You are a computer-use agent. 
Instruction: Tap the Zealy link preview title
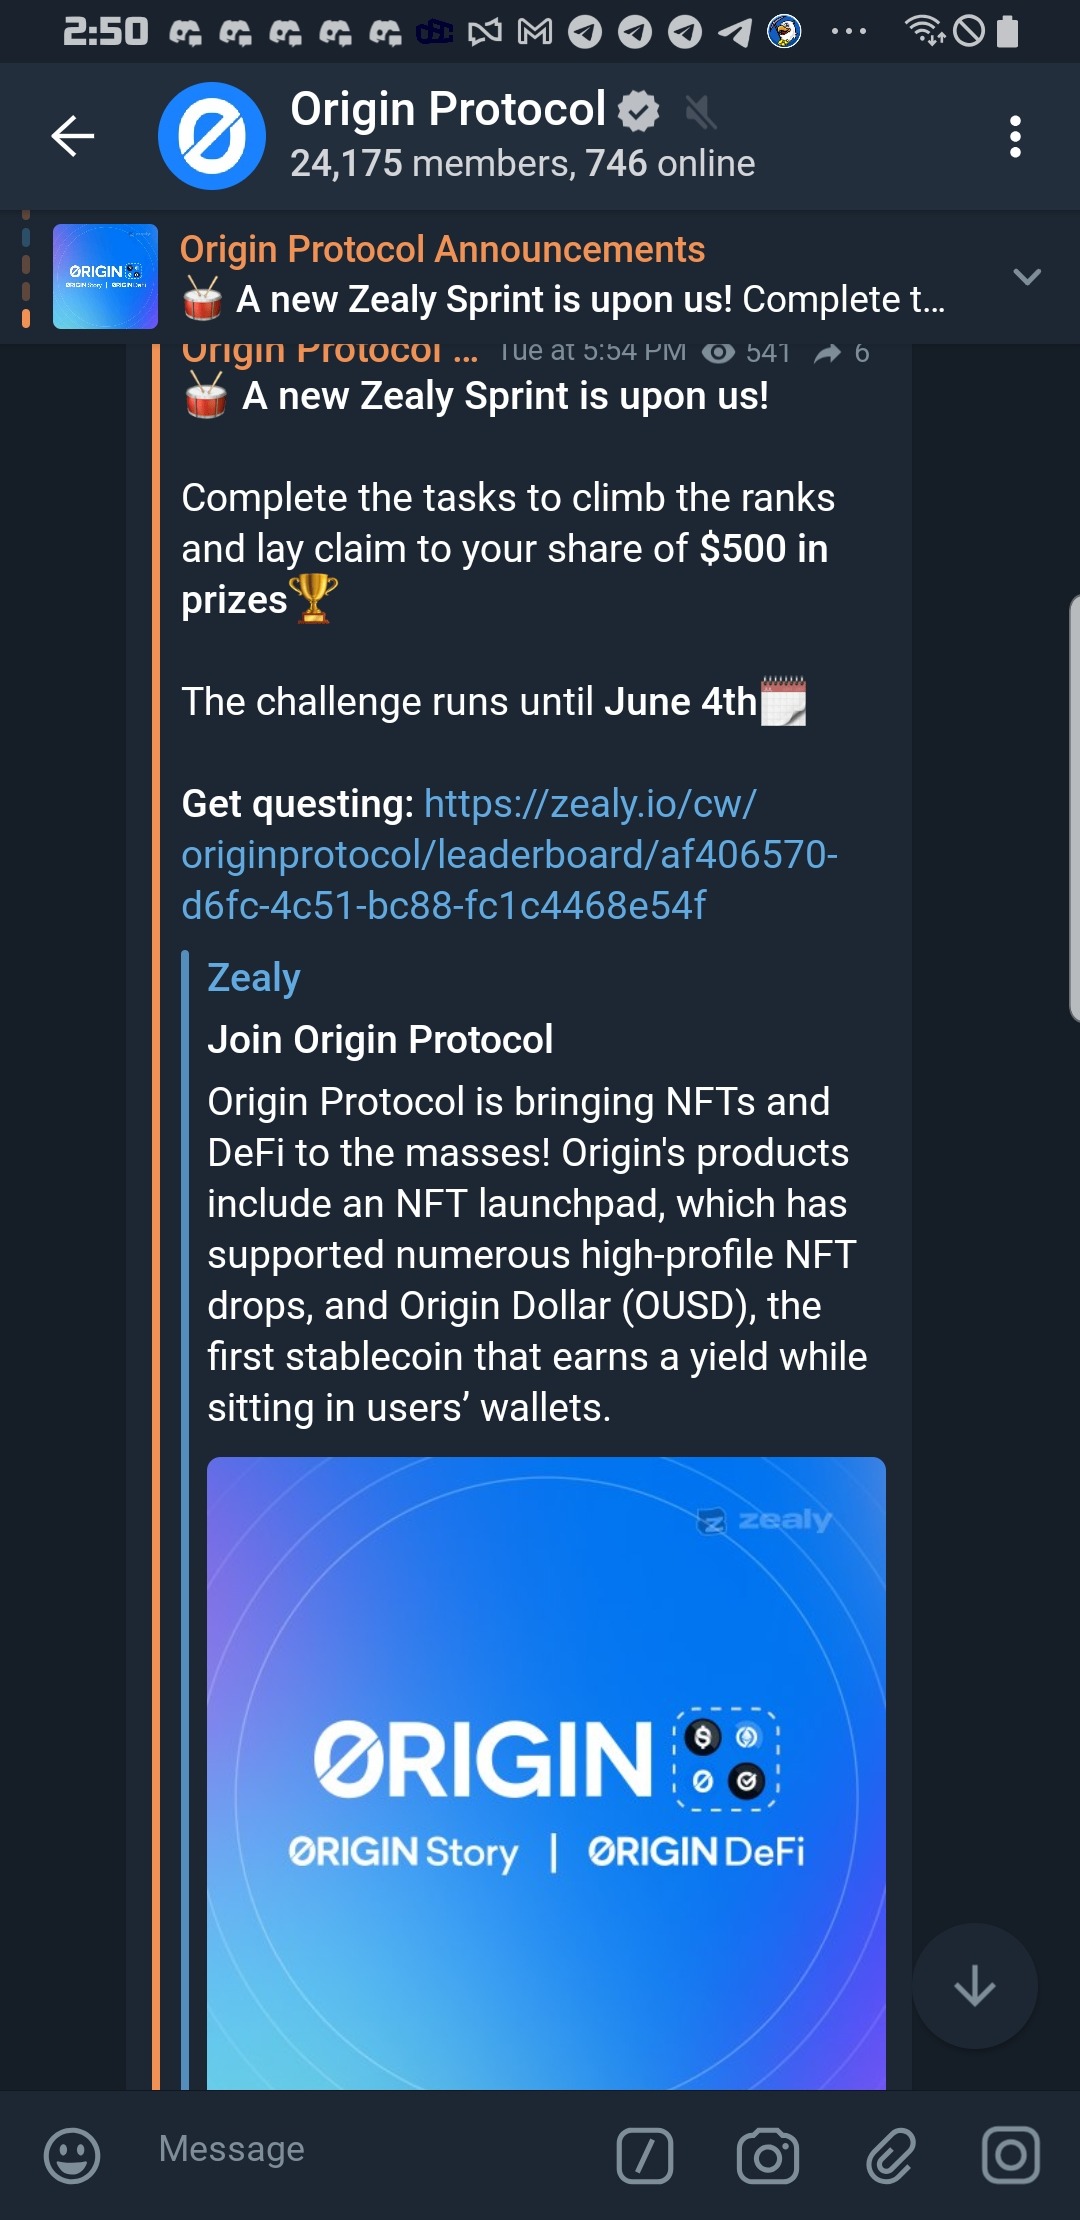click(x=254, y=977)
